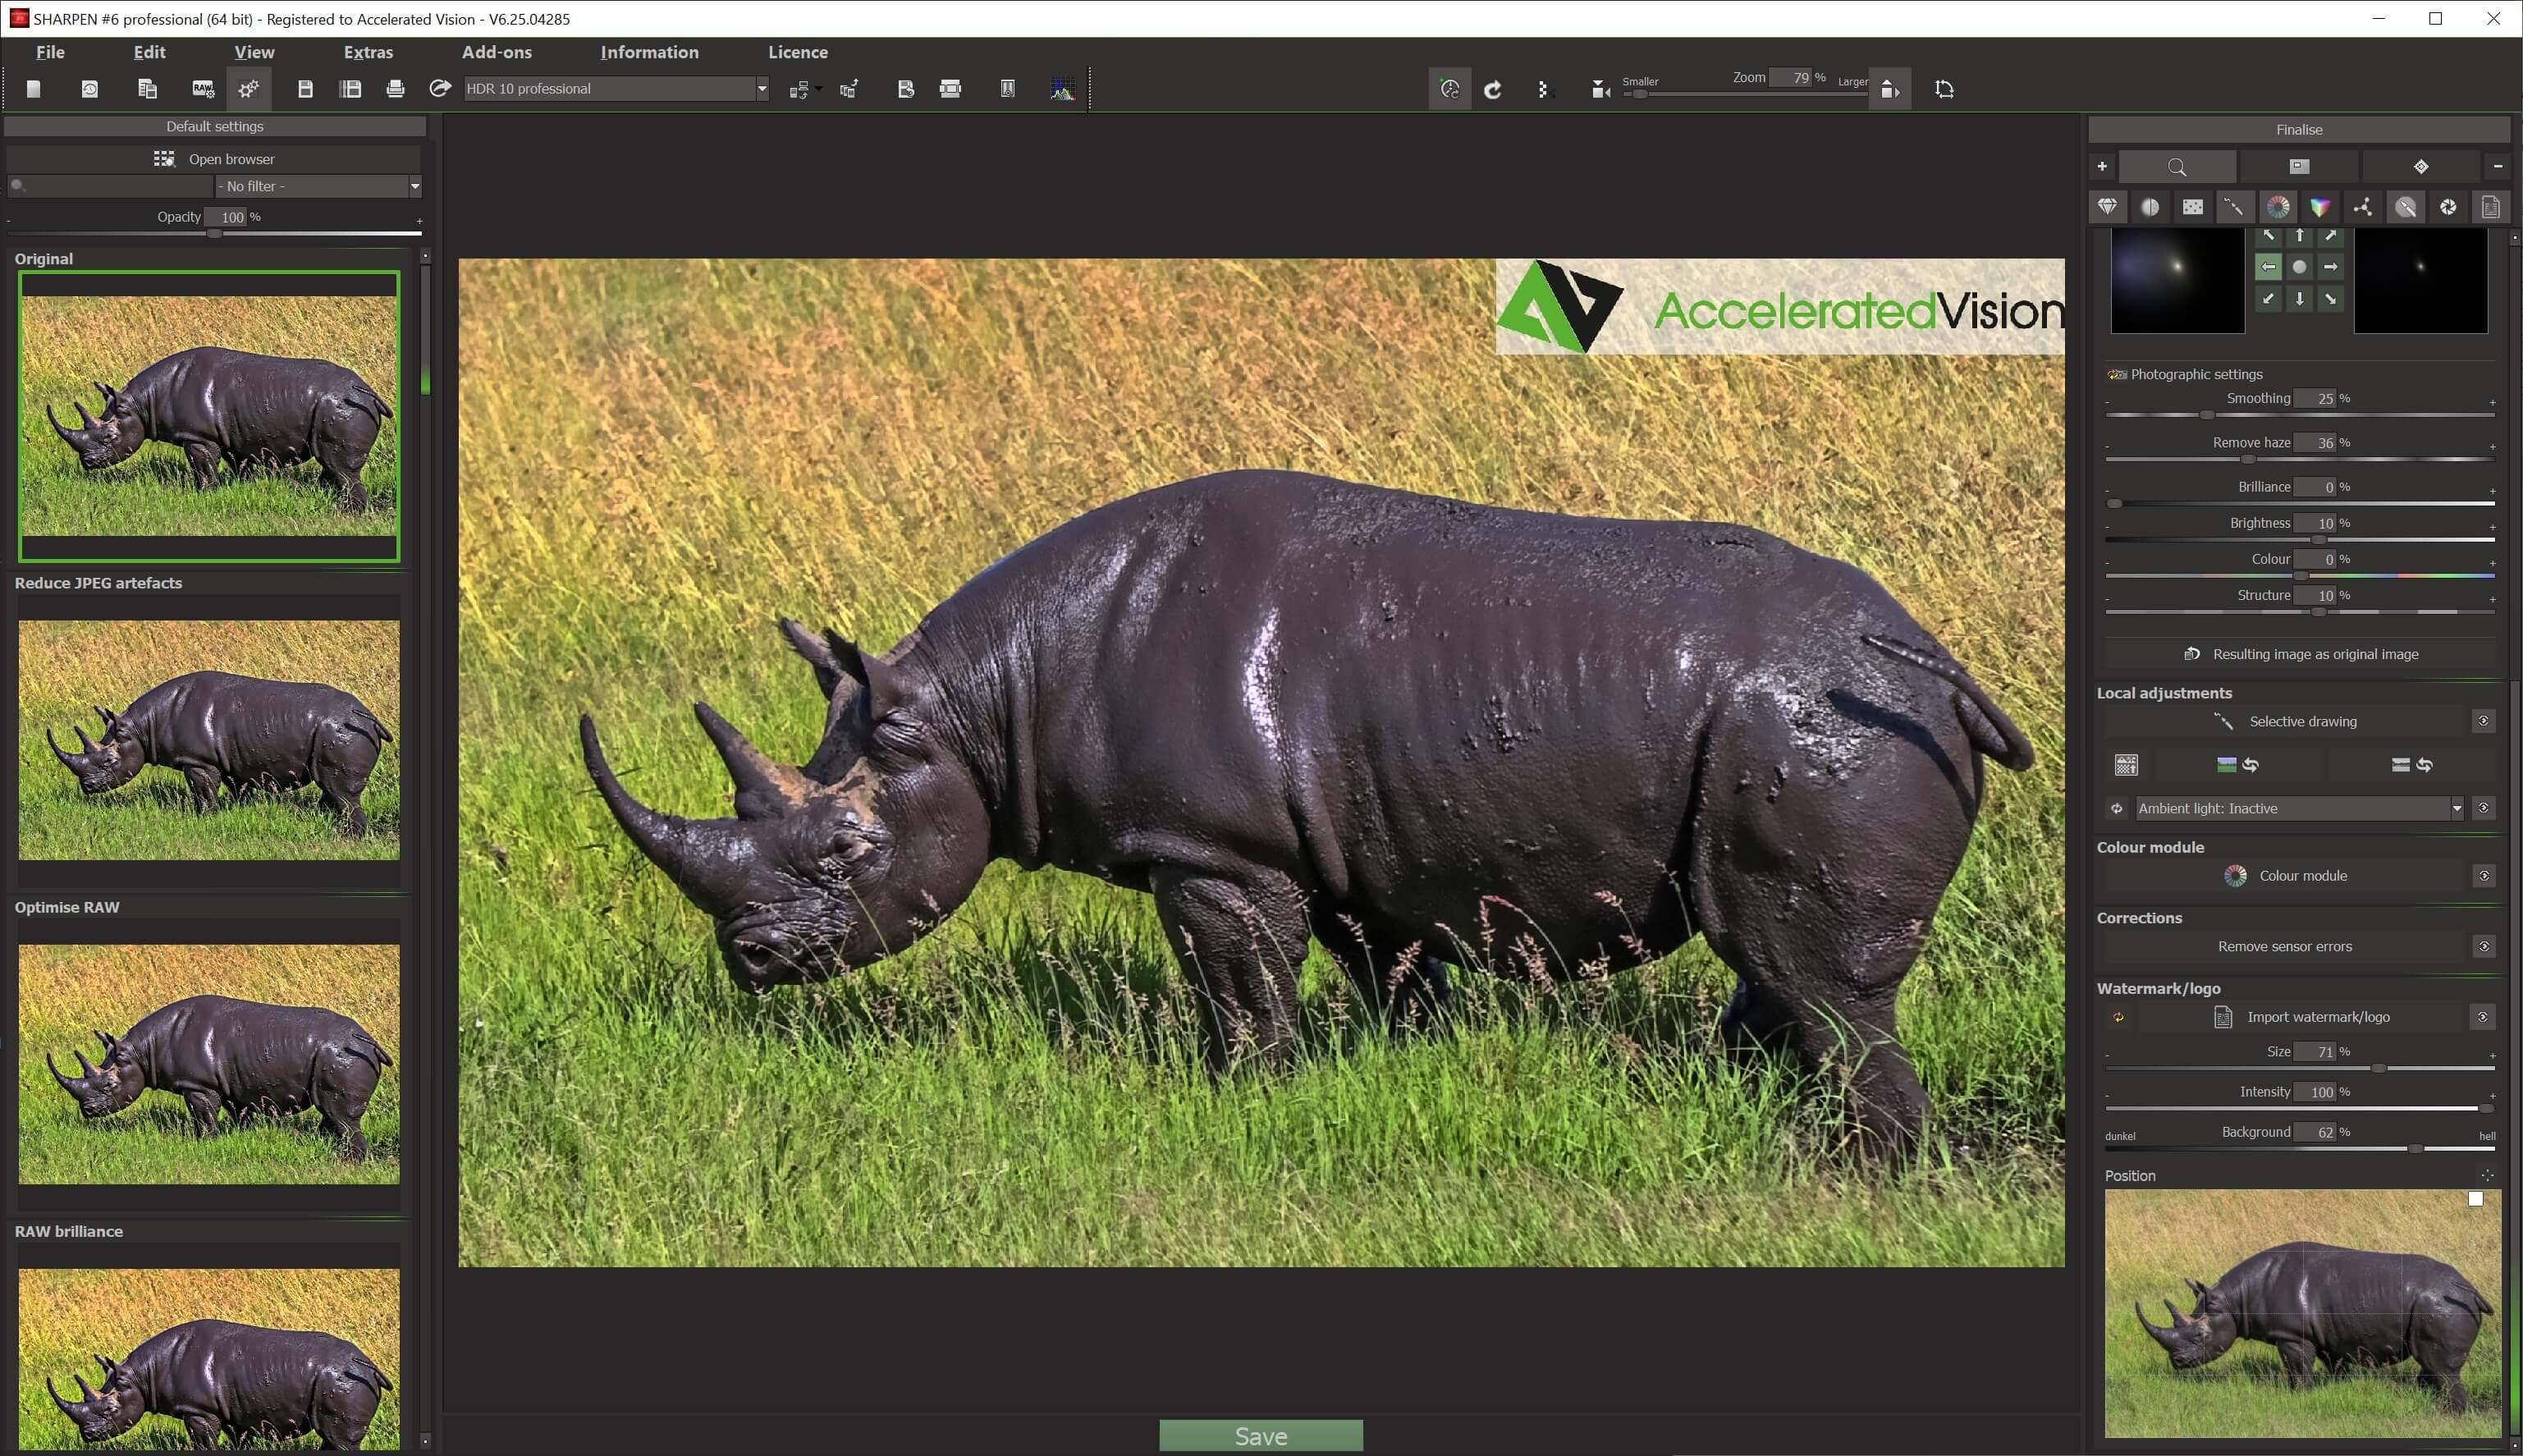Toggle the Colour module preview eye

coord(2484,875)
